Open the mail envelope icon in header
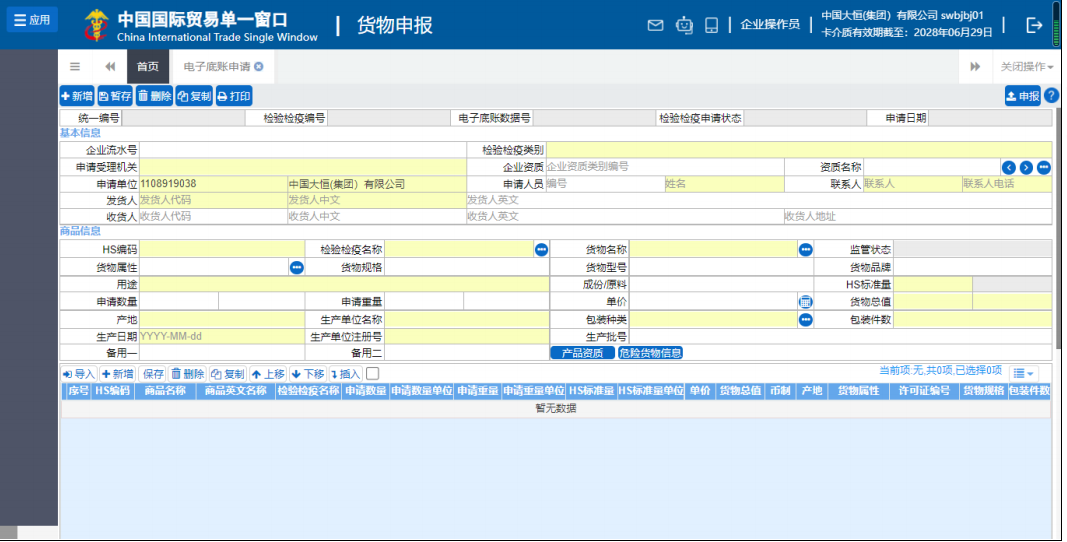Screen dimensions: 1067x542 (655, 25)
